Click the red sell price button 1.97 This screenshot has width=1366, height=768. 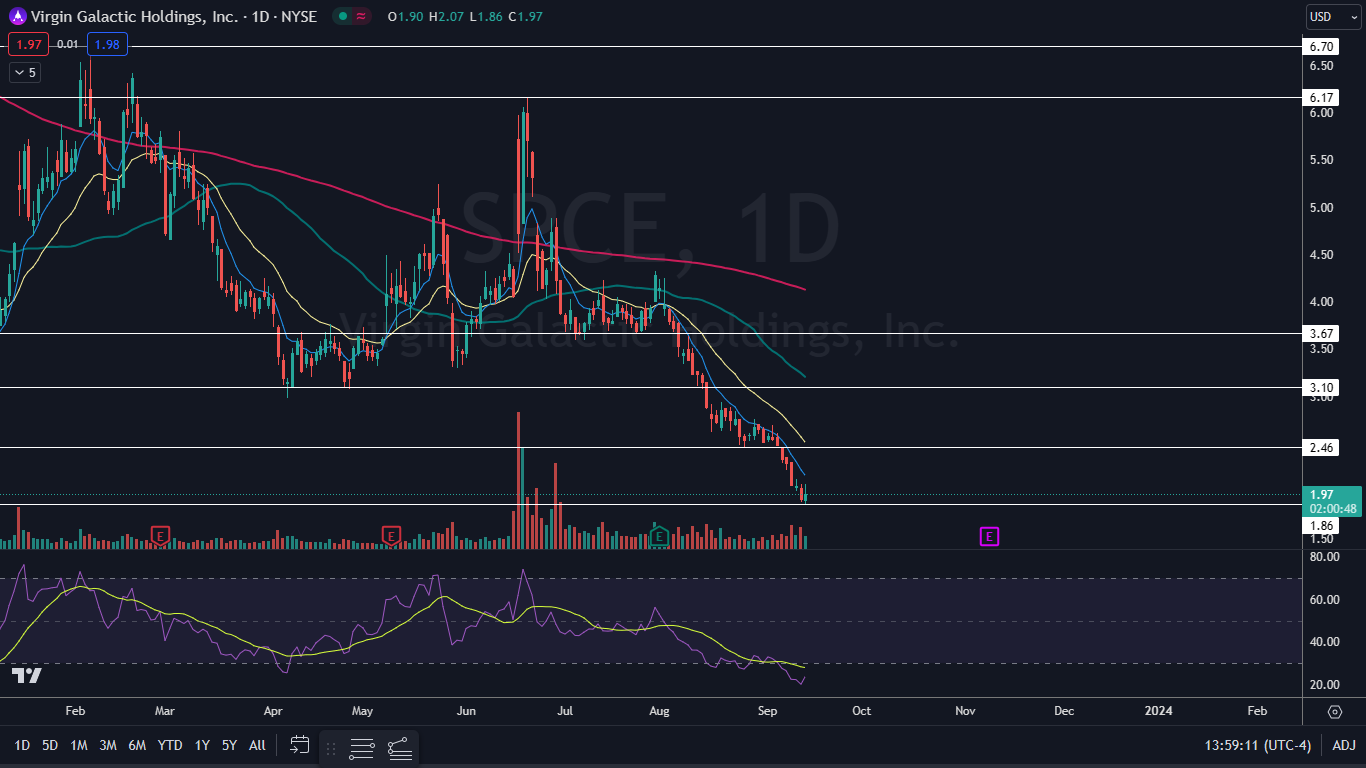point(27,44)
